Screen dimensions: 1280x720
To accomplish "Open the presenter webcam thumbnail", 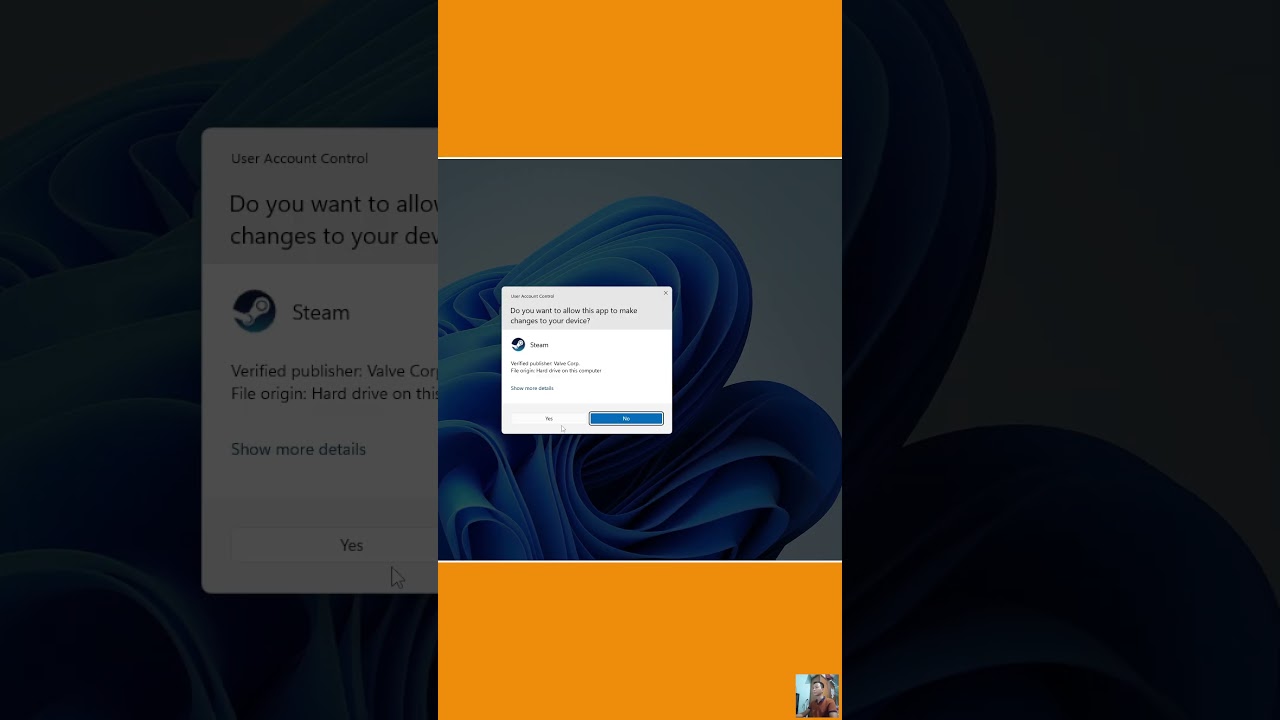I will coord(817,696).
